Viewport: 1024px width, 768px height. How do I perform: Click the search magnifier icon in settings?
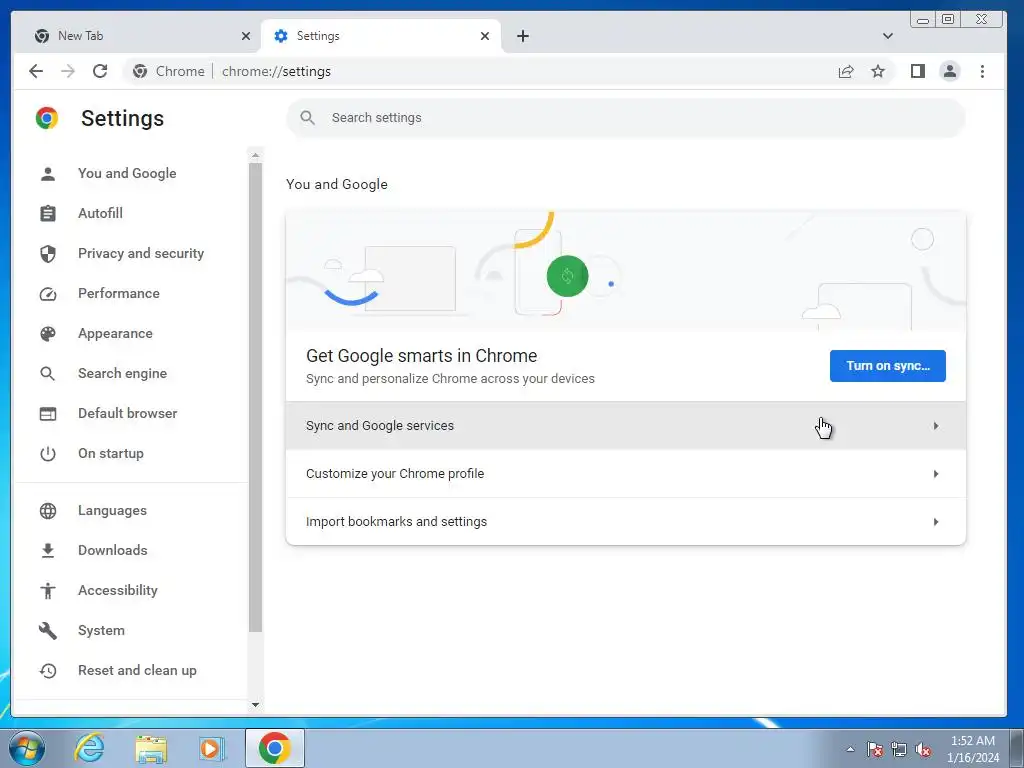pyautogui.click(x=307, y=118)
